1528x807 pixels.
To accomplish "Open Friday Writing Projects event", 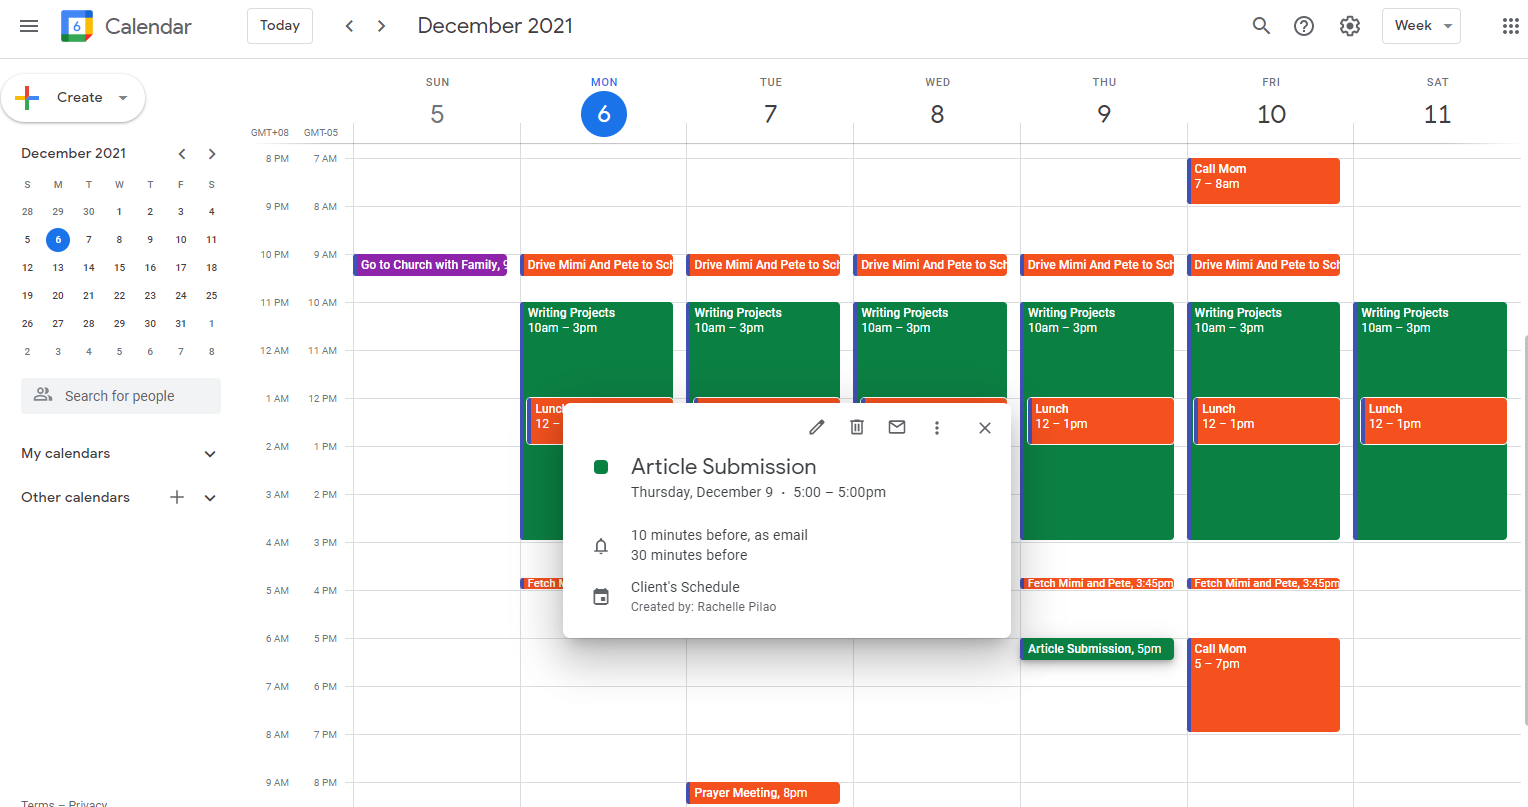I will [1263, 350].
